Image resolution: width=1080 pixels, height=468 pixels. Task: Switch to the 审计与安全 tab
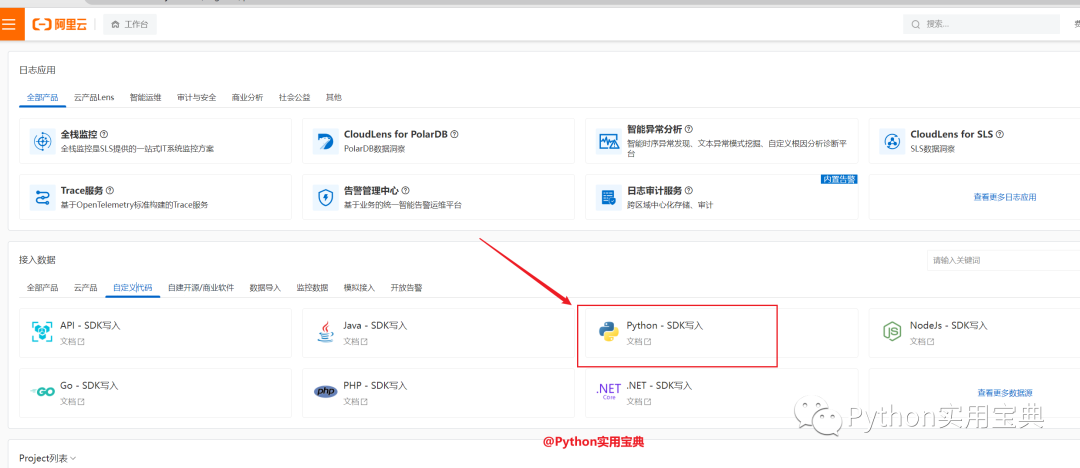click(x=196, y=97)
